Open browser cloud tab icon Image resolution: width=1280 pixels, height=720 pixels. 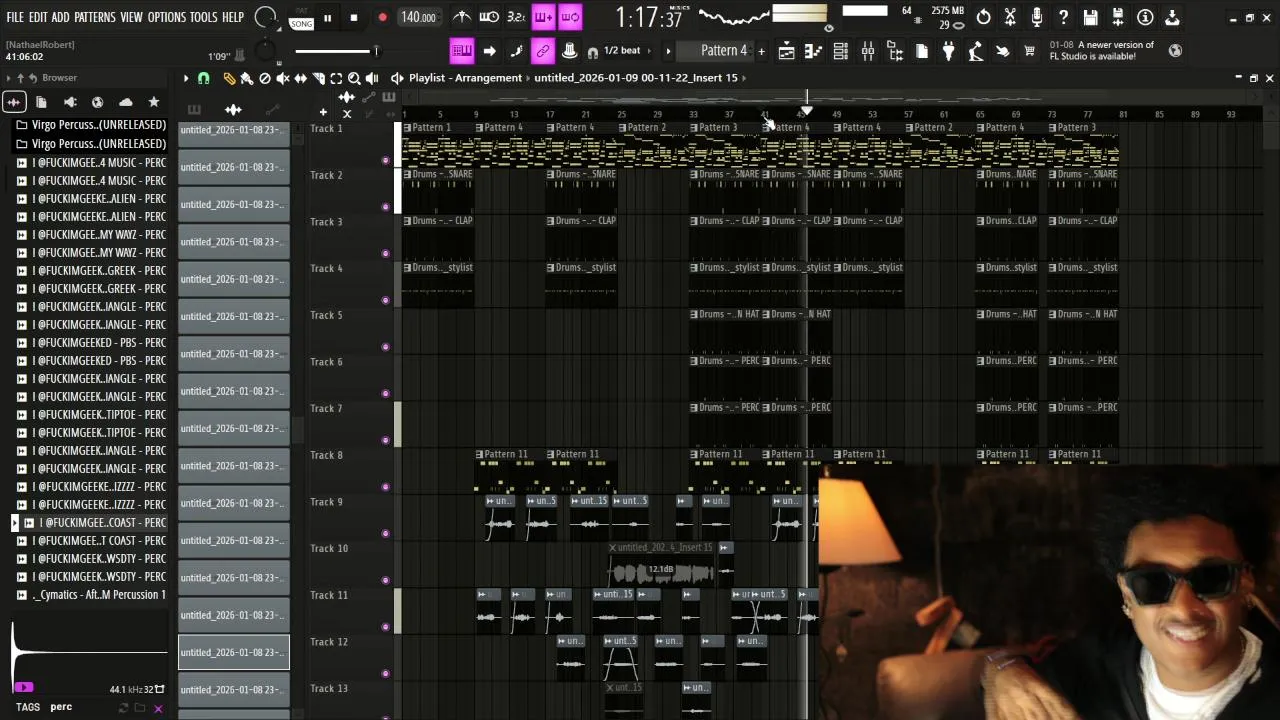pyautogui.click(x=126, y=102)
